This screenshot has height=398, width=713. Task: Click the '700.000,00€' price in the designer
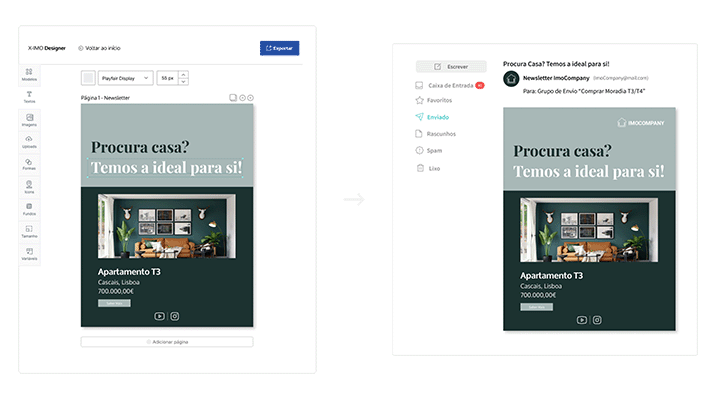click(116, 291)
